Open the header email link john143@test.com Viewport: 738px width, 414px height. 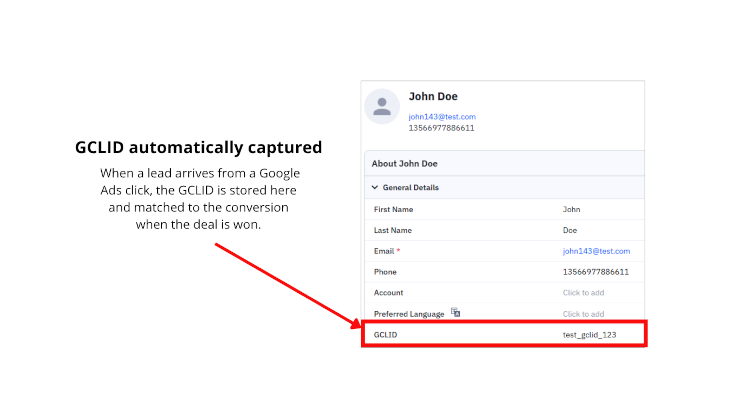(442, 117)
